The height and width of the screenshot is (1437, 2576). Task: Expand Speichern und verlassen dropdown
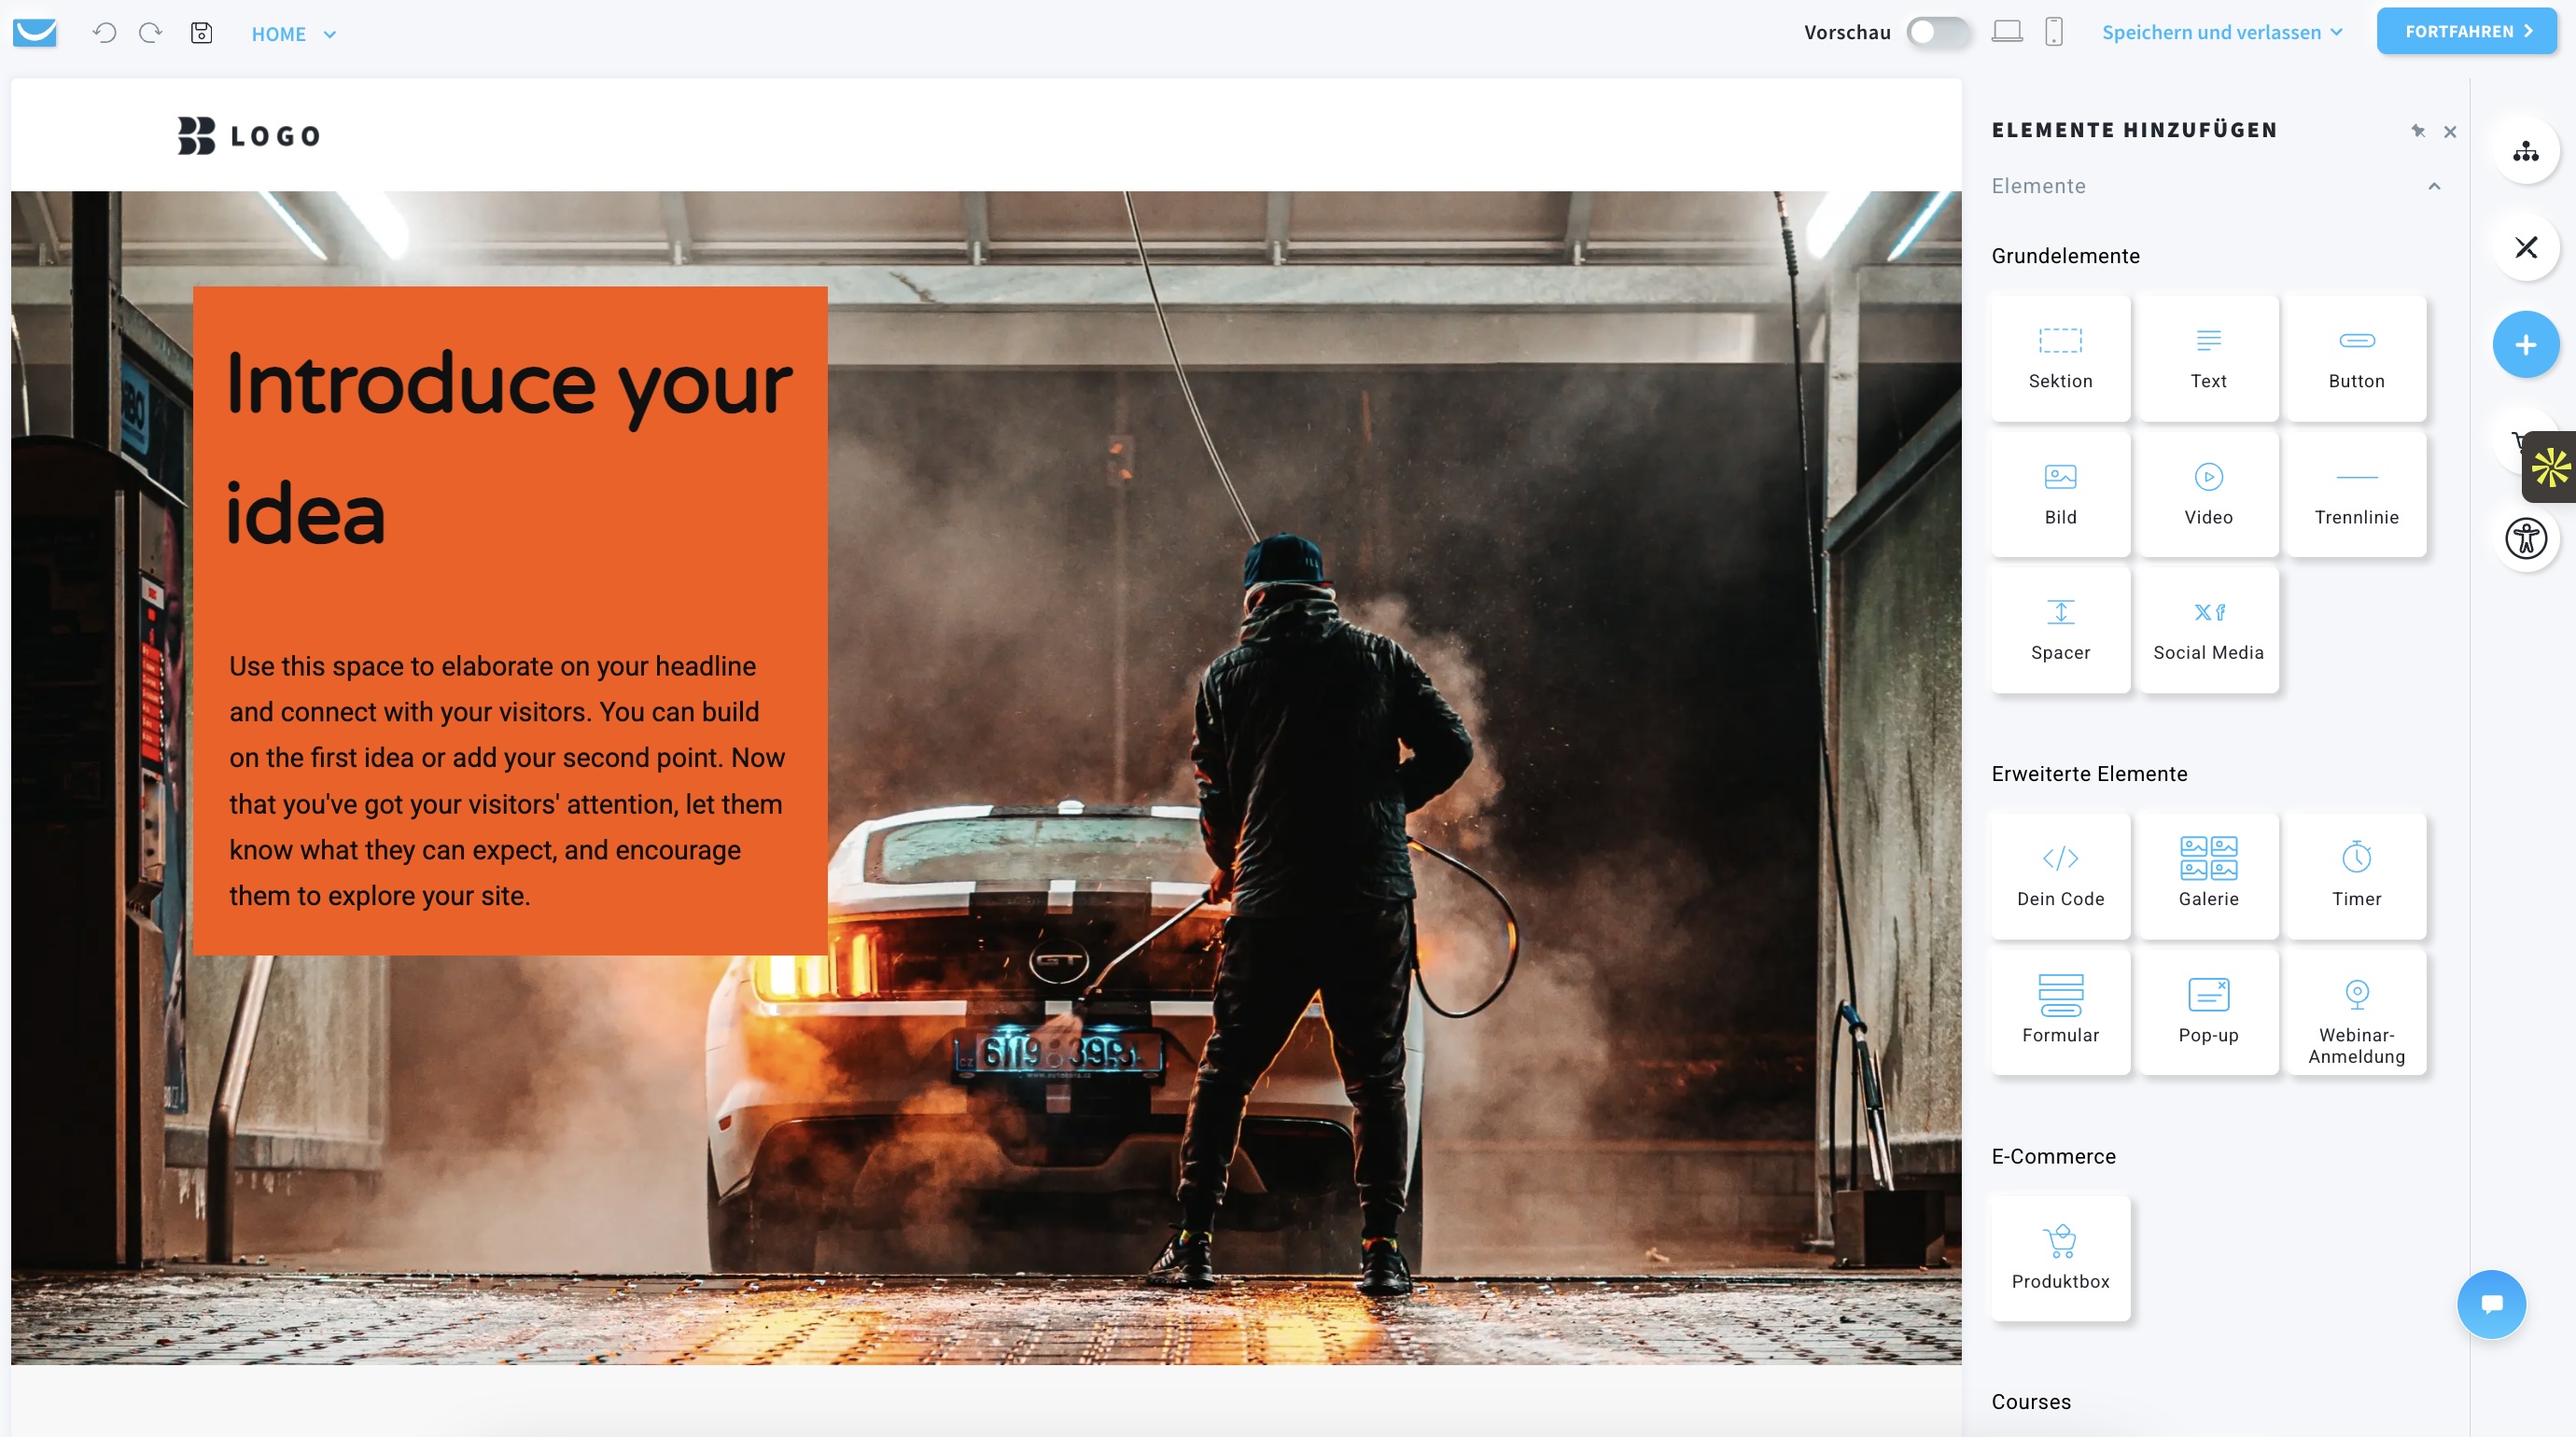point(2221,32)
